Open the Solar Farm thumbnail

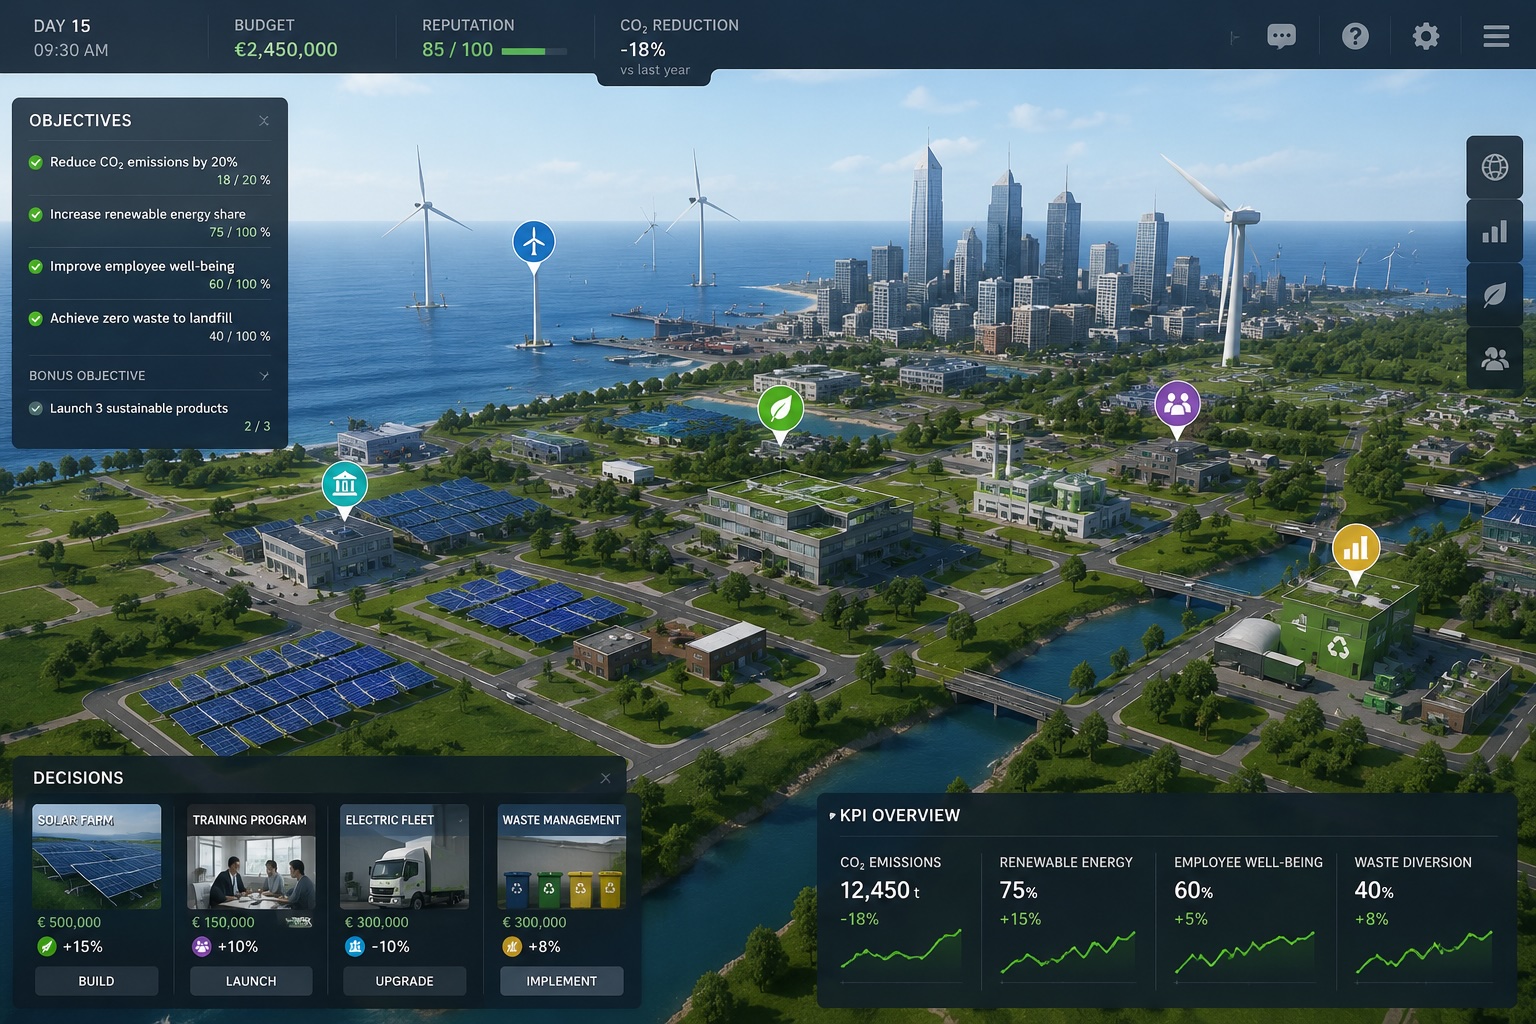click(x=97, y=857)
